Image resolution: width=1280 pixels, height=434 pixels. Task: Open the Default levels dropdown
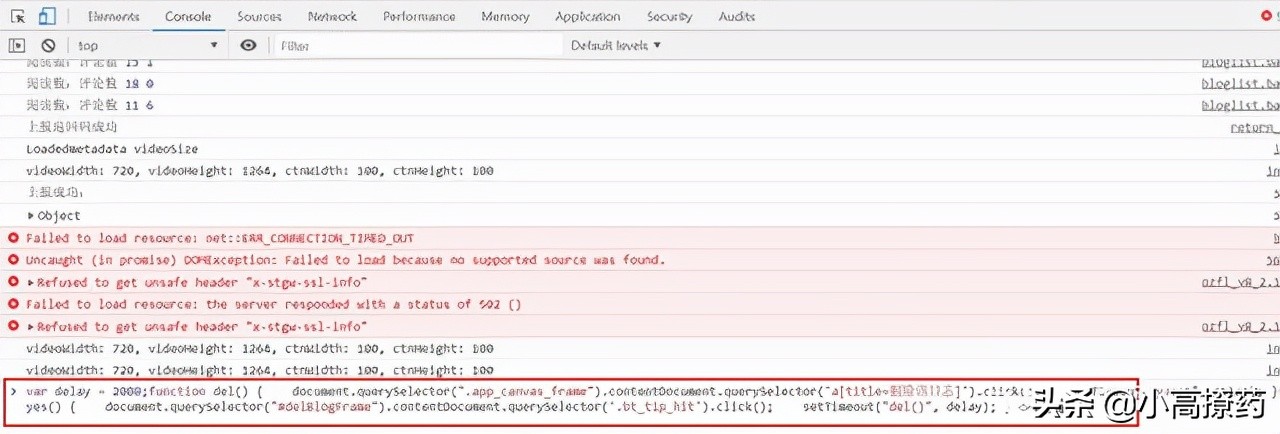click(615, 46)
